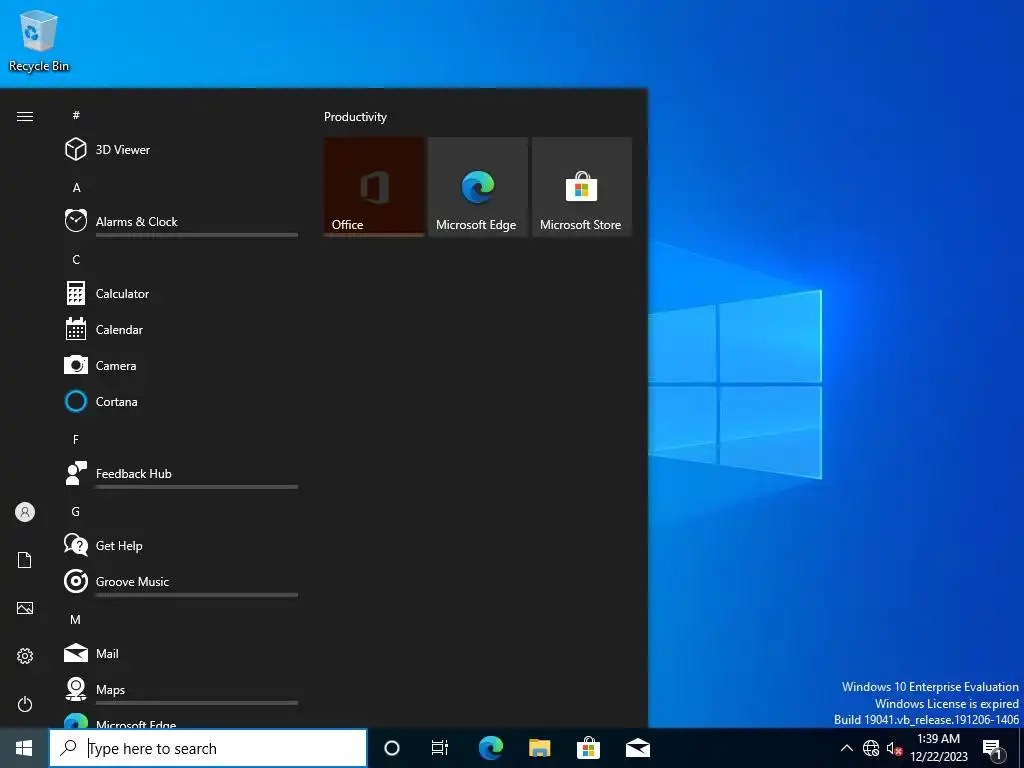The width and height of the screenshot is (1024, 768).
Task: Open Mail from the Start app list
Action: [x=180, y=653]
